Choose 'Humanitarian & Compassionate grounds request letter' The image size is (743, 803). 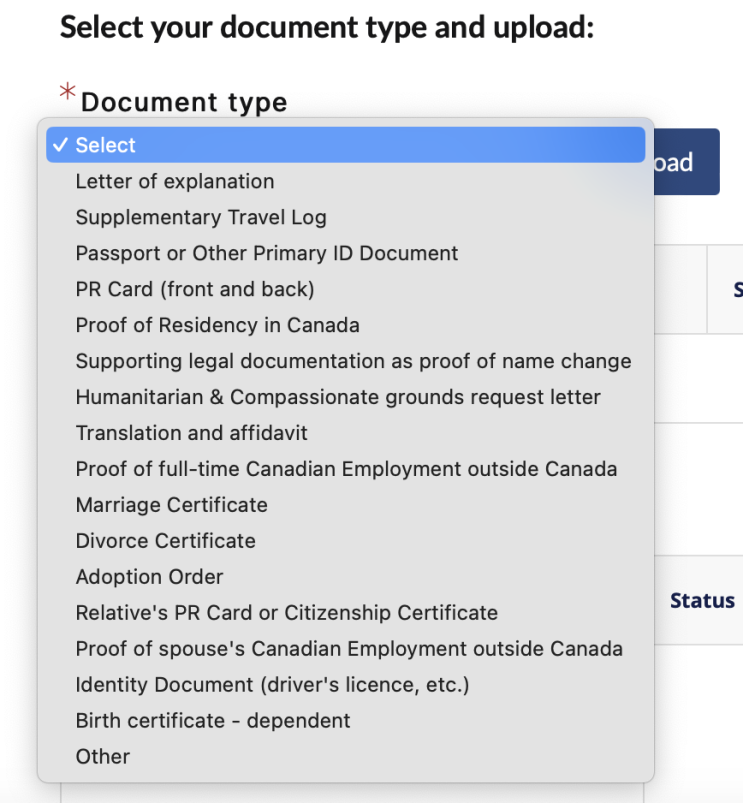(338, 397)
